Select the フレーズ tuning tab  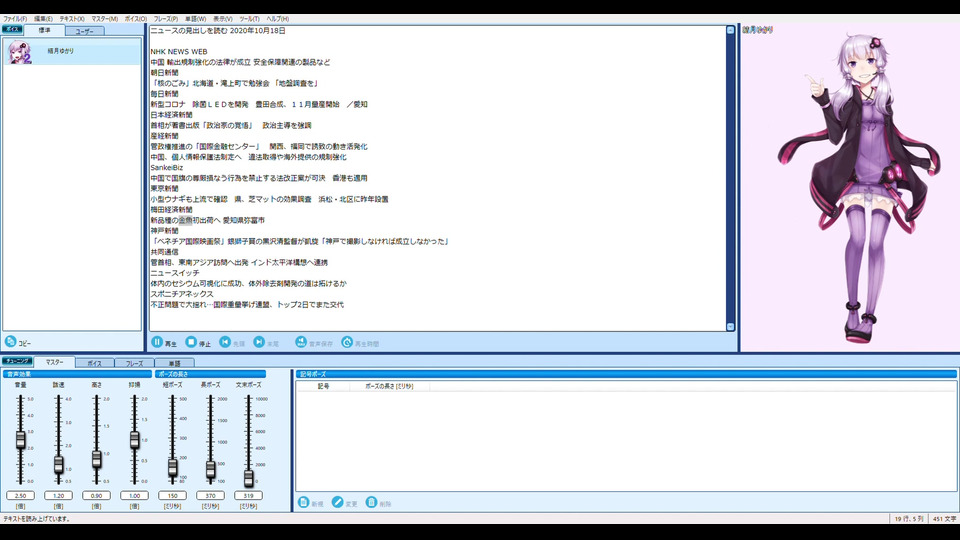pos(134,363)
